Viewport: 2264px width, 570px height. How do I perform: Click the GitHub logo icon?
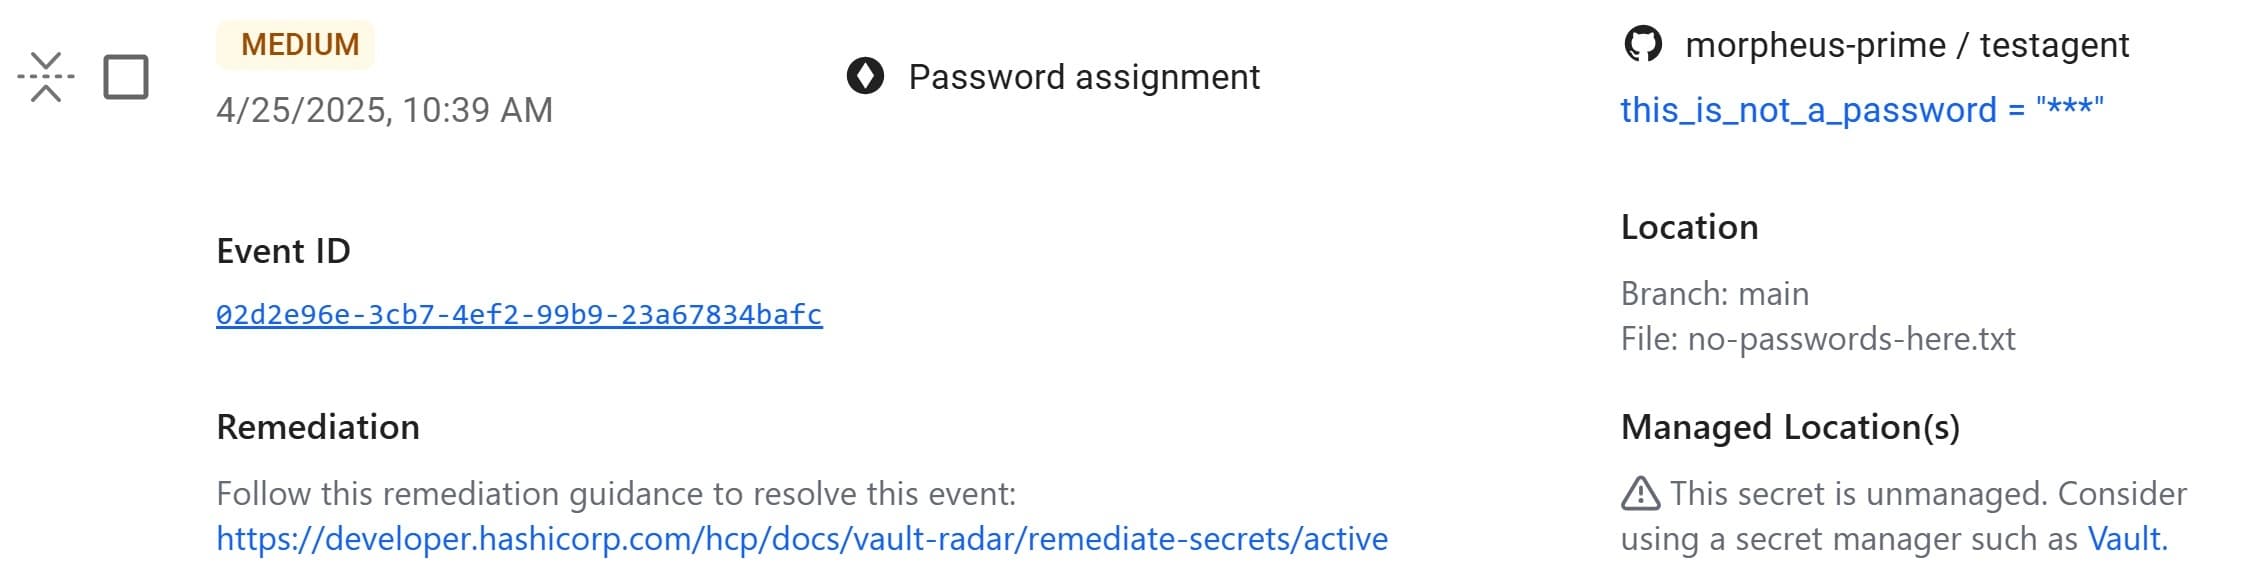click(x=1642, y=45)
